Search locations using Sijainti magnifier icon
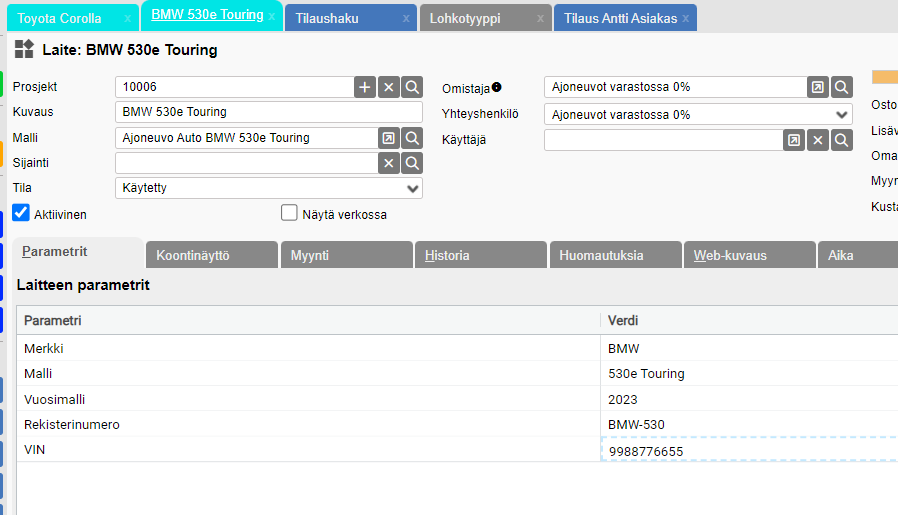Image resolution: width=898 pixels, height=515 pixels. 412,163
